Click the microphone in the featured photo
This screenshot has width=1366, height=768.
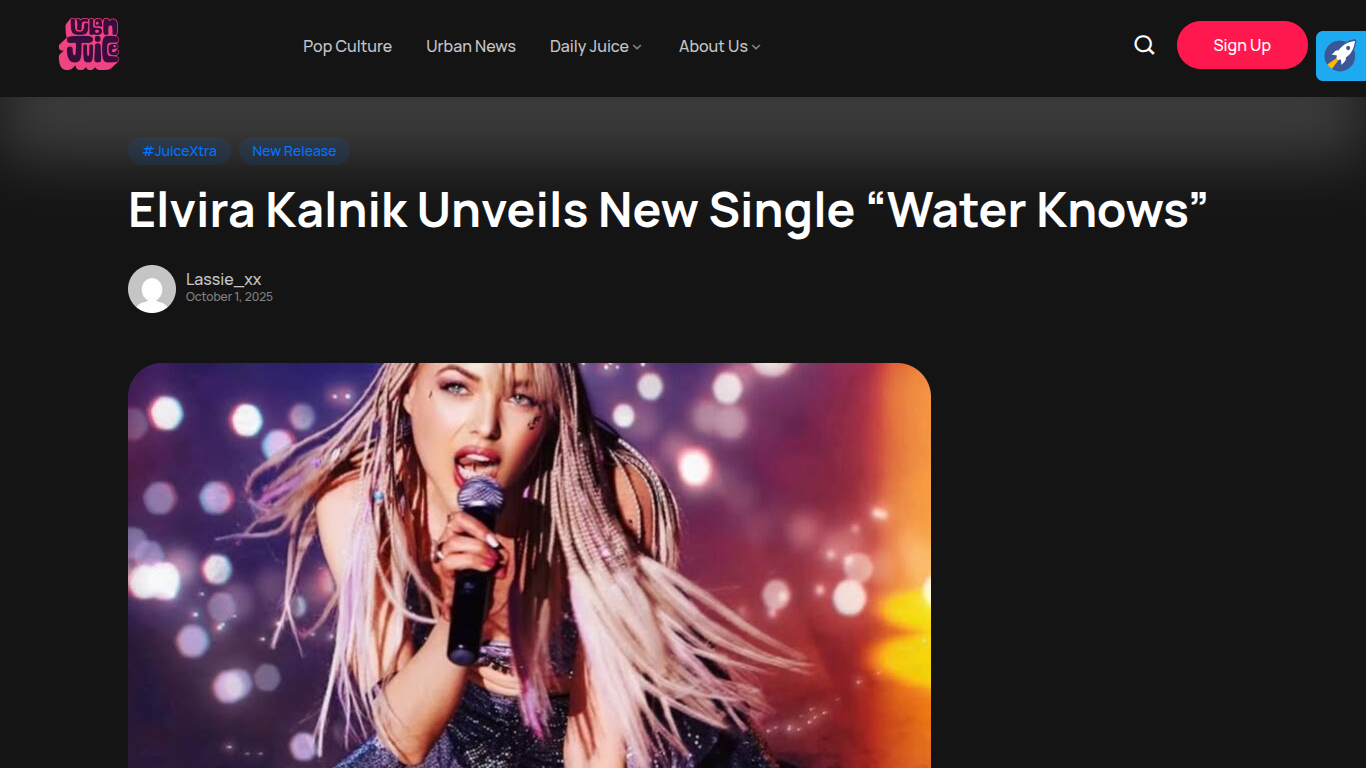tap(476, 568)
